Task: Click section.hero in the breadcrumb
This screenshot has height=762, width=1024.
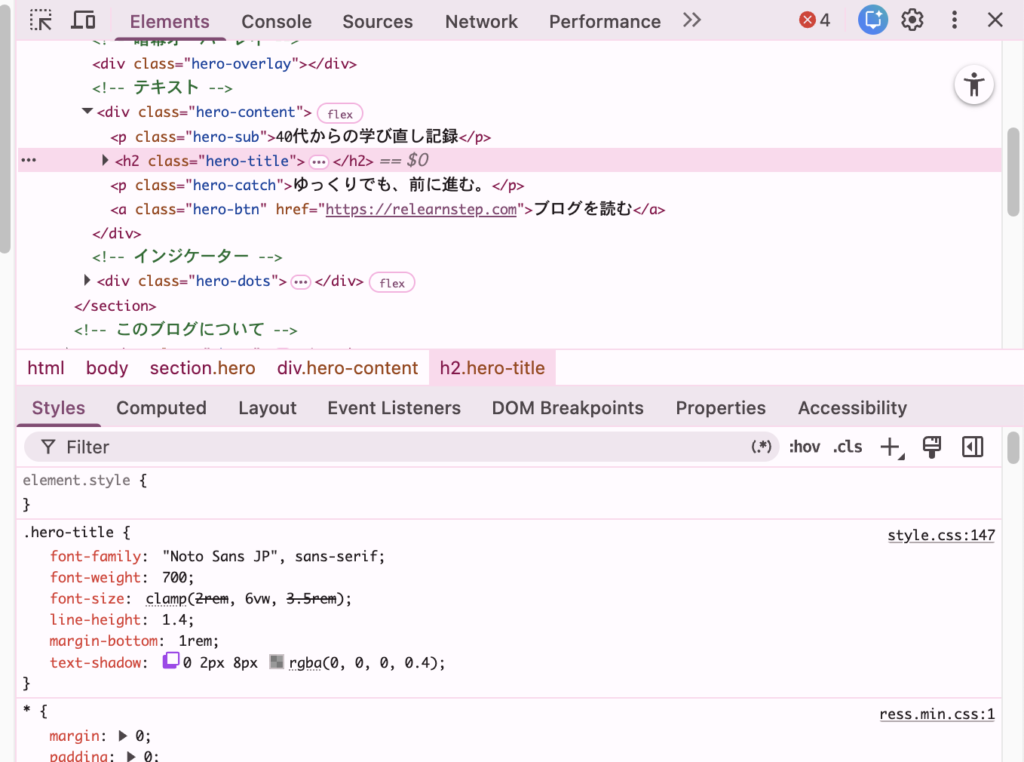Action: tap(202, 368)
